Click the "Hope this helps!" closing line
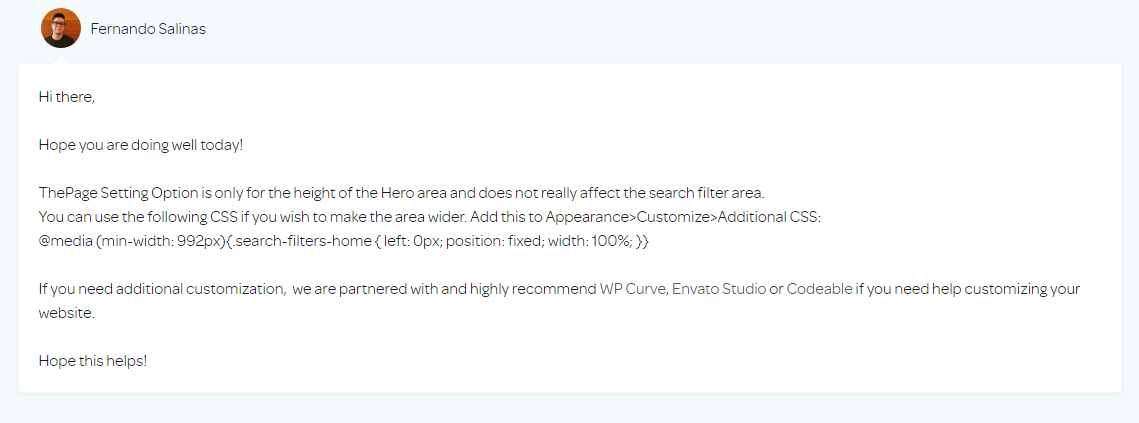The height and width of the screenshot is (423, 1139). [x=93, y=360]
